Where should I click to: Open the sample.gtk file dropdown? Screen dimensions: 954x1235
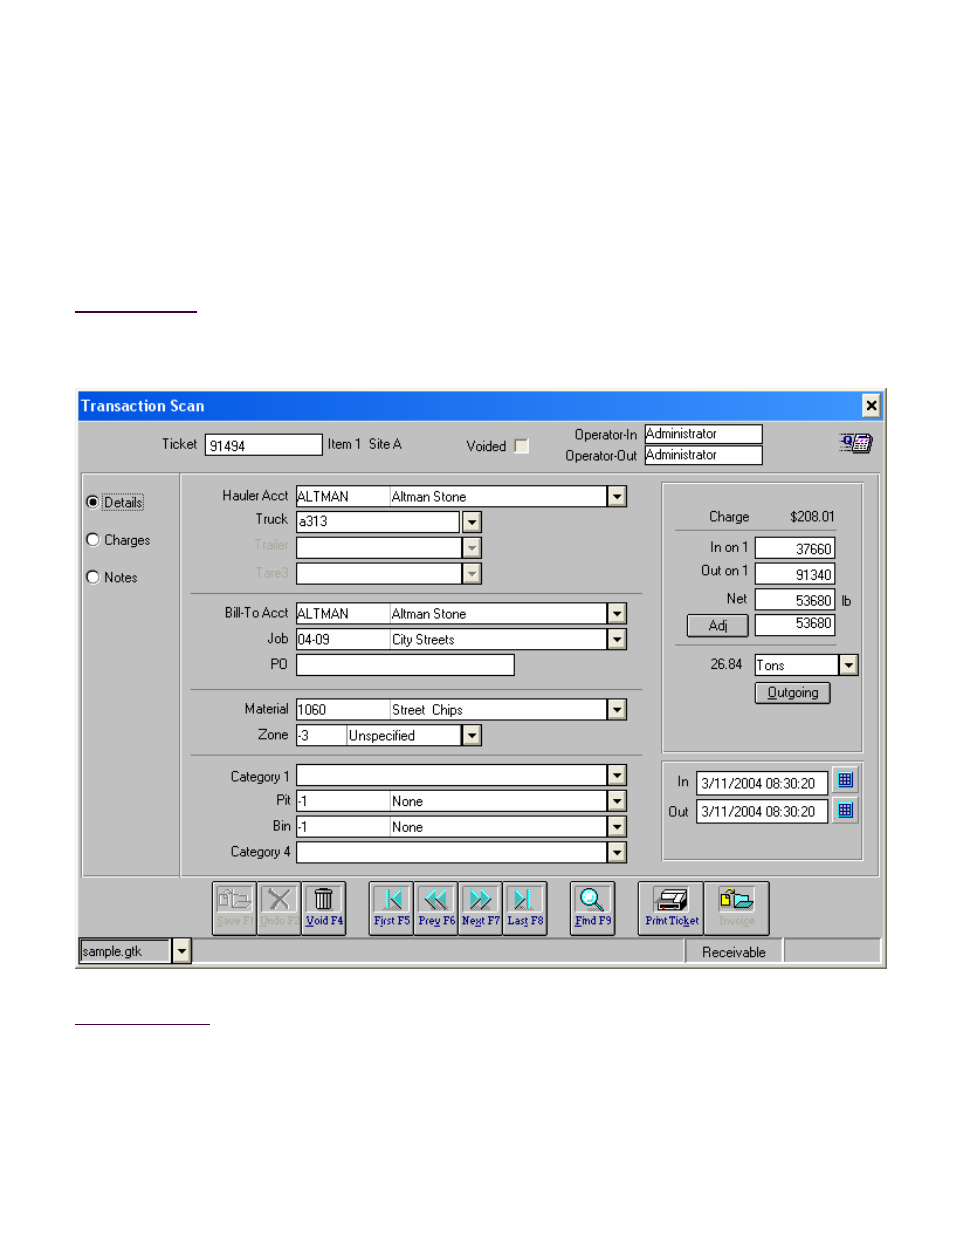[x=181, y=951]
